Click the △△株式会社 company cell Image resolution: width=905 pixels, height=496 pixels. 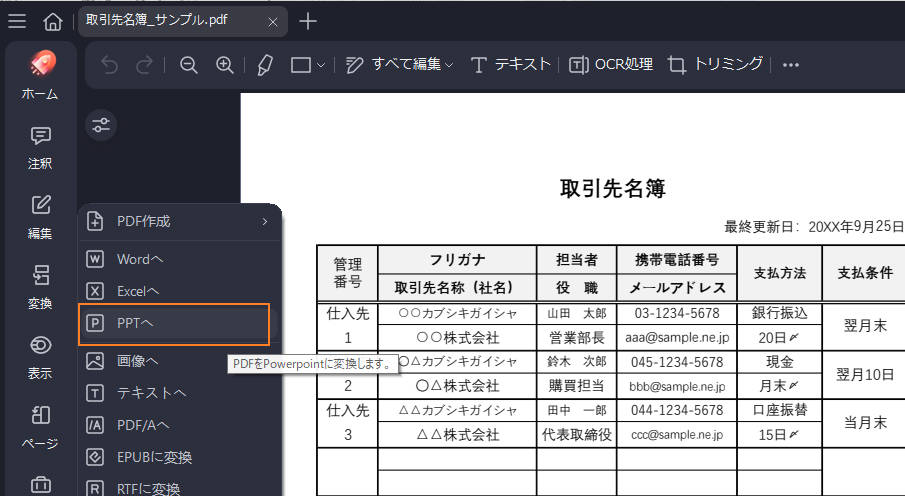458,435
